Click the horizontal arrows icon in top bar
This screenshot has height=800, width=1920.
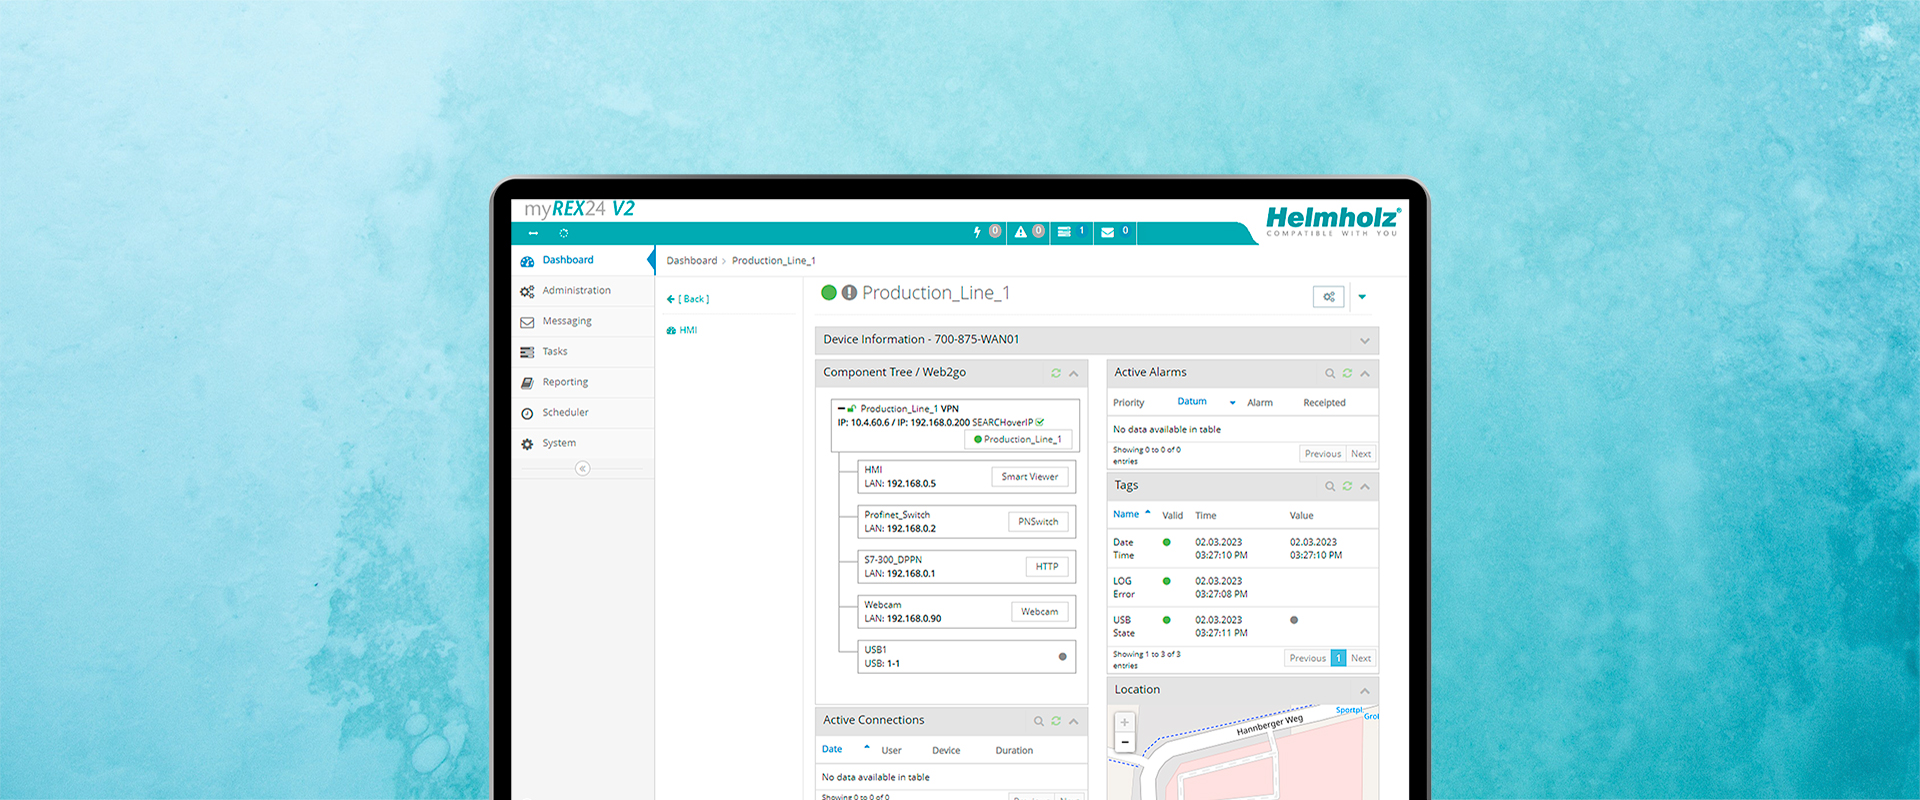click(533, 233)
